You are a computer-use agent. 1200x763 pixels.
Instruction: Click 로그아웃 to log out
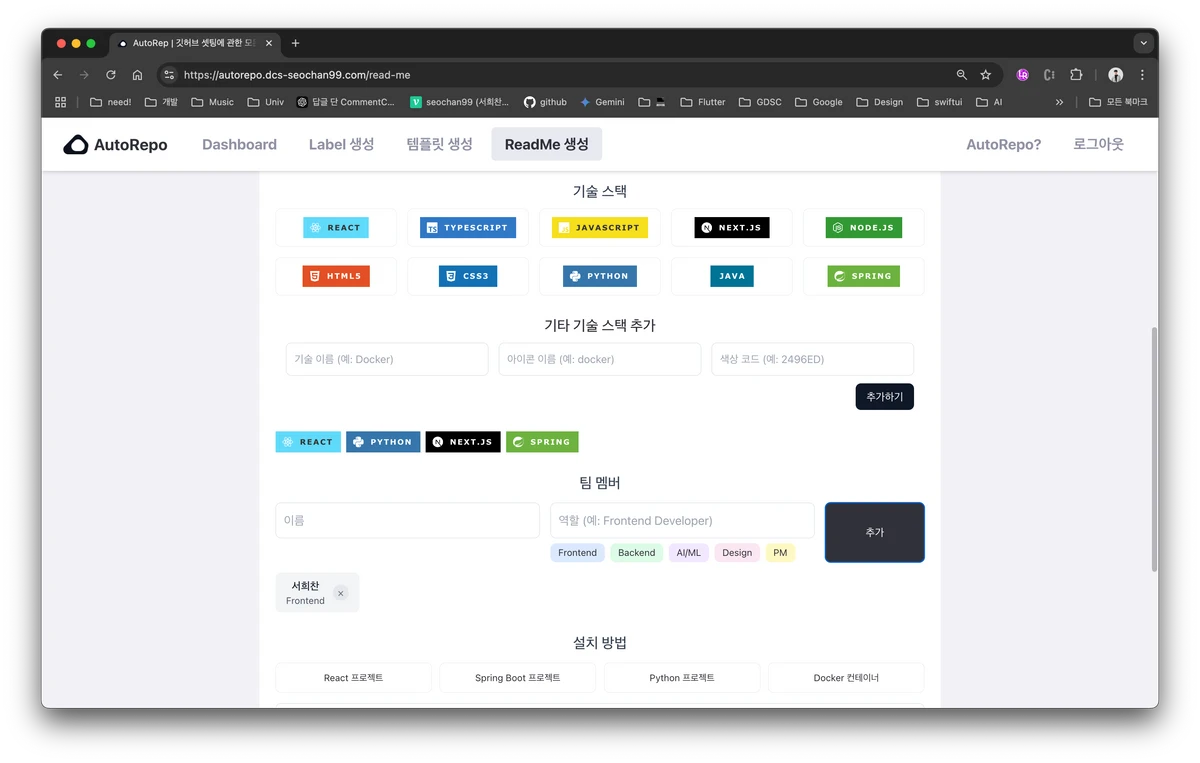point(1098,144)
